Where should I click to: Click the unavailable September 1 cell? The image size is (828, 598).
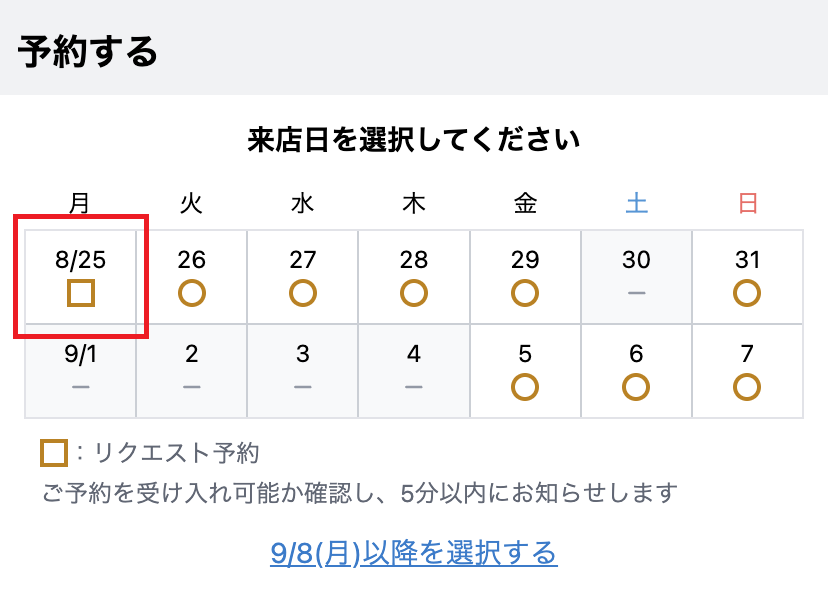(80, 370)
